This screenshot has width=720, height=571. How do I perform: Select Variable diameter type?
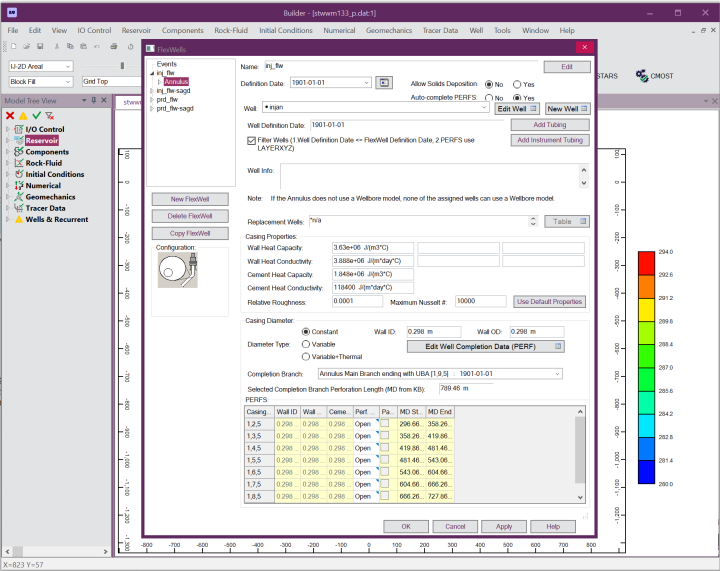click(x=306, y=344)
